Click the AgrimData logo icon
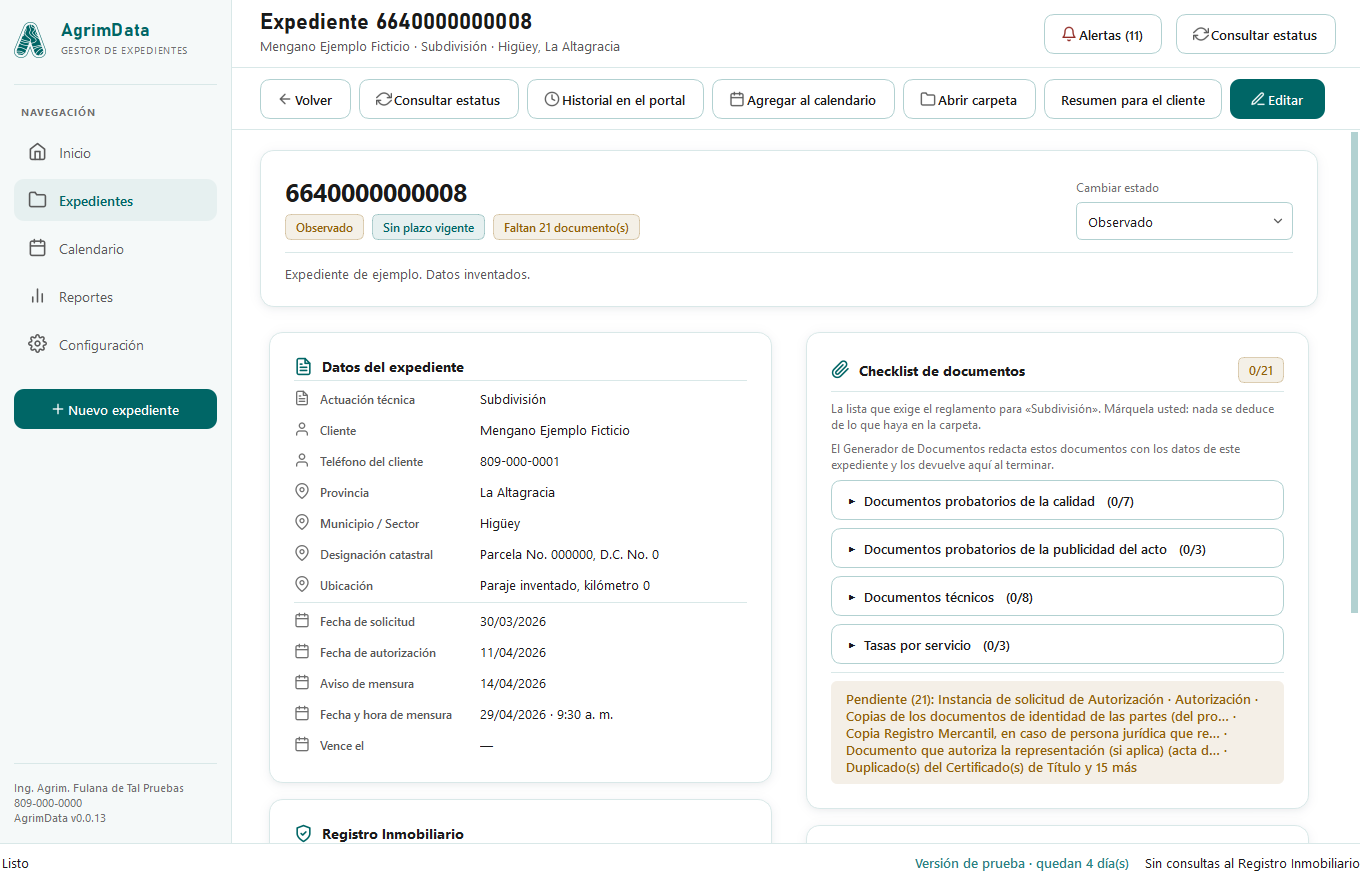Image resolution: width=1360 pixels, height=880 pixels. [x=30, y=40]
